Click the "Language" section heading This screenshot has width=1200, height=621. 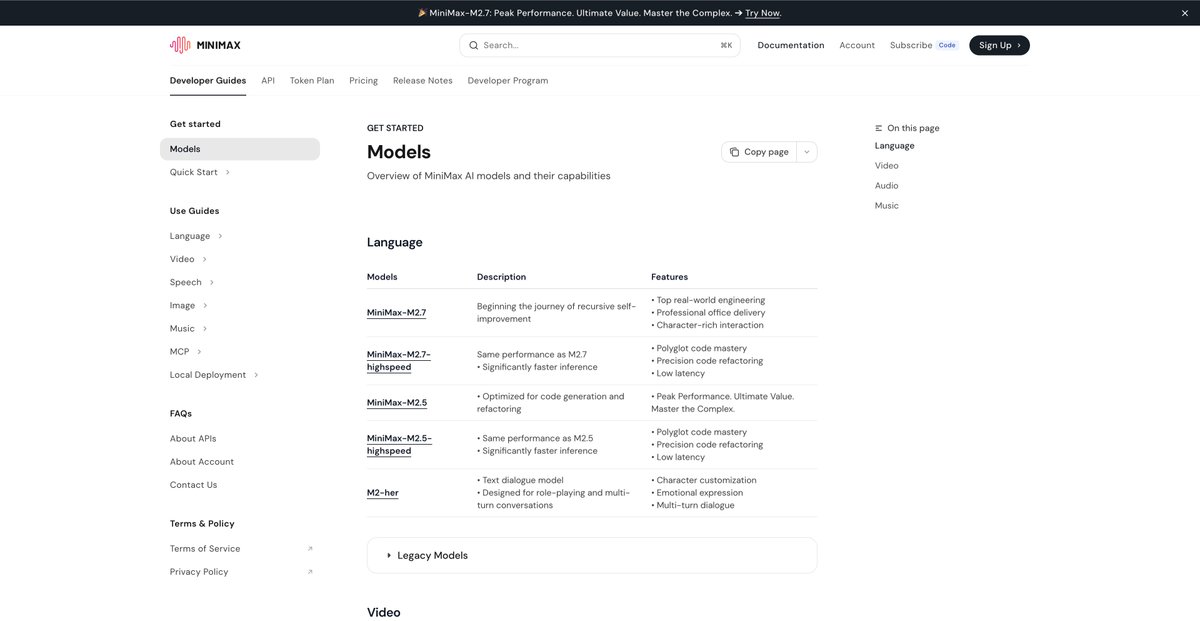pos(395,243)
